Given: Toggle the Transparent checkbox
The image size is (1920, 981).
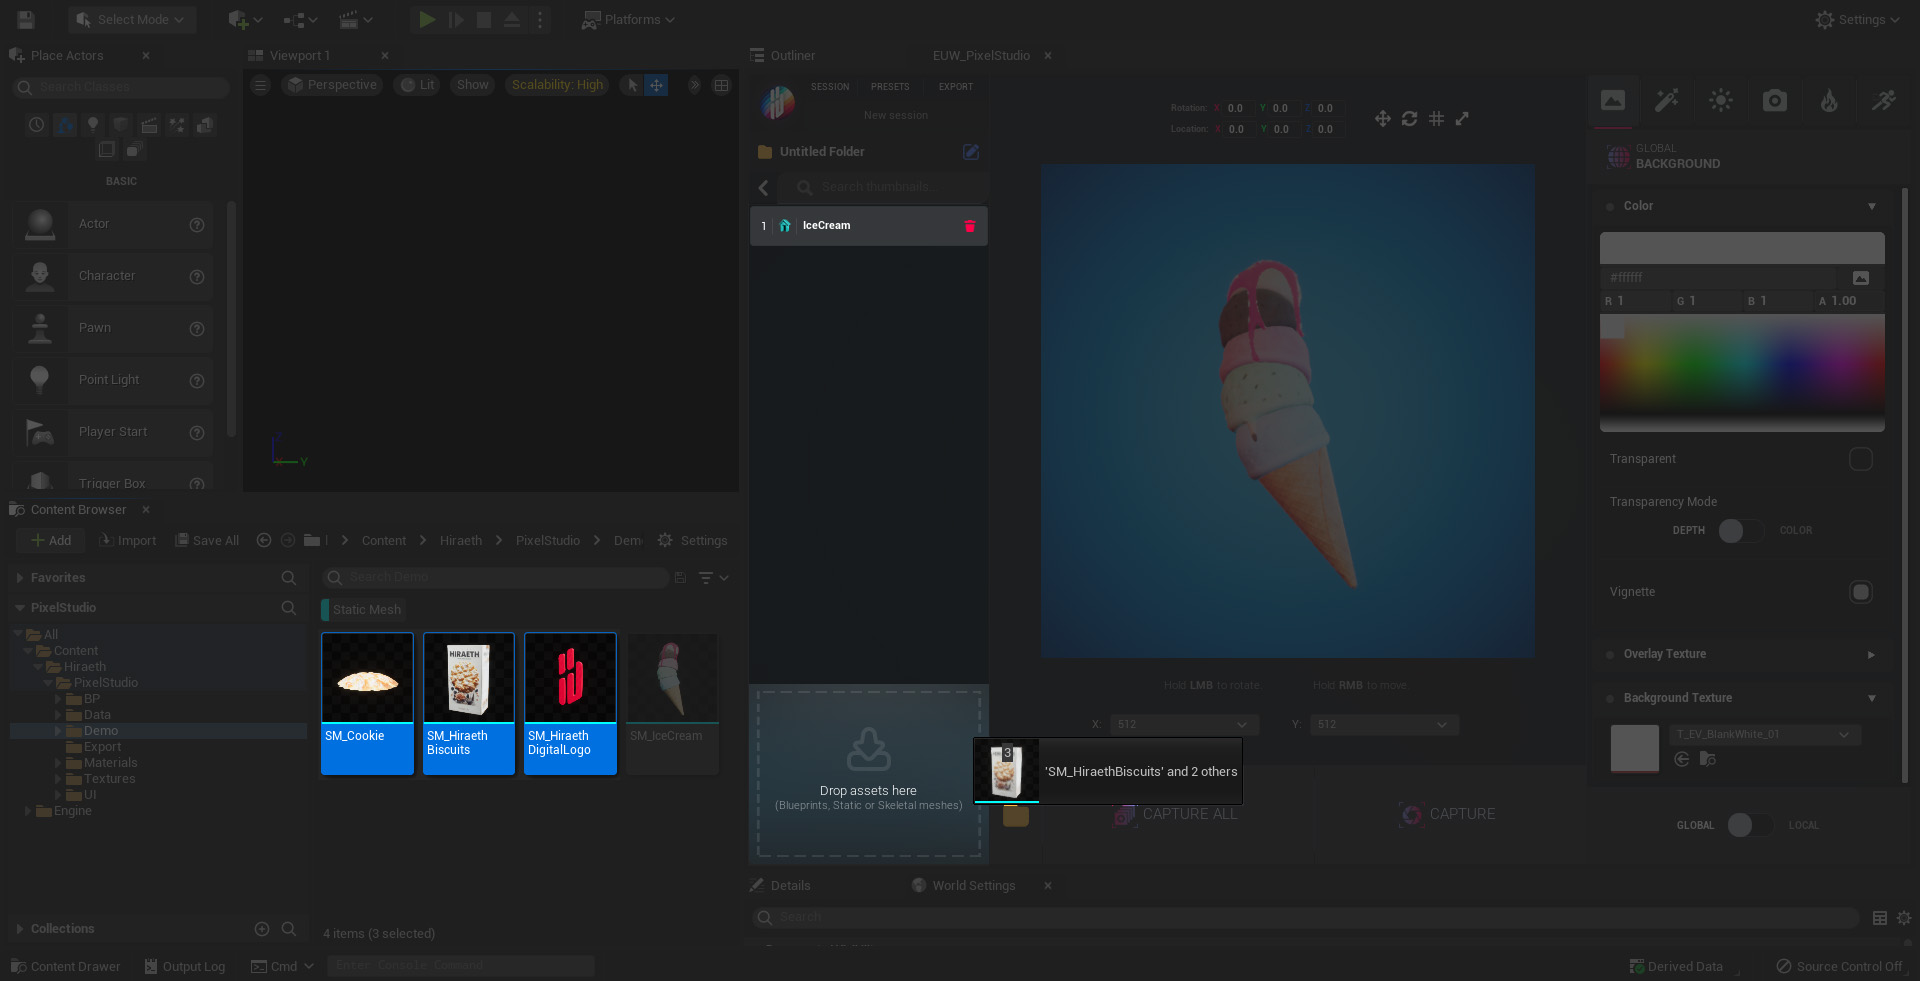Looking at the screenshot, I should (x=1861, y=459).
